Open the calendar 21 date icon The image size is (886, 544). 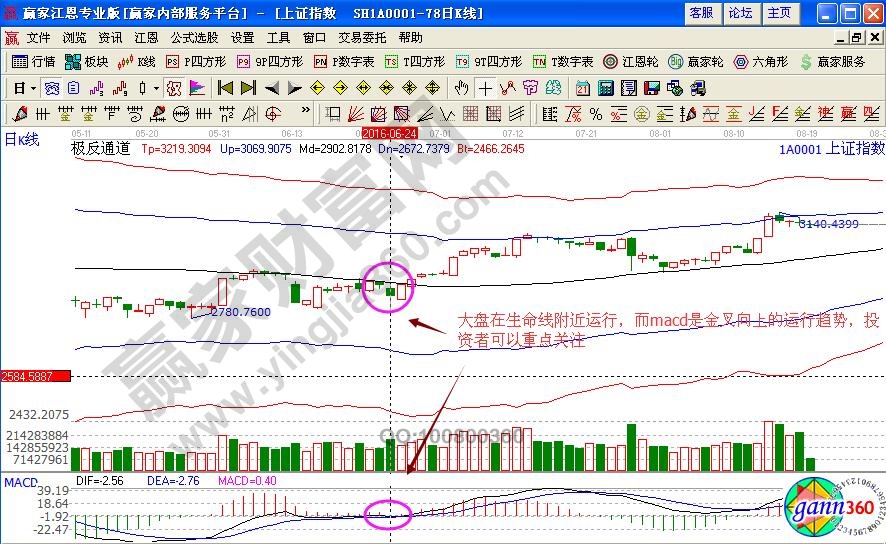[x=583, y=88]
